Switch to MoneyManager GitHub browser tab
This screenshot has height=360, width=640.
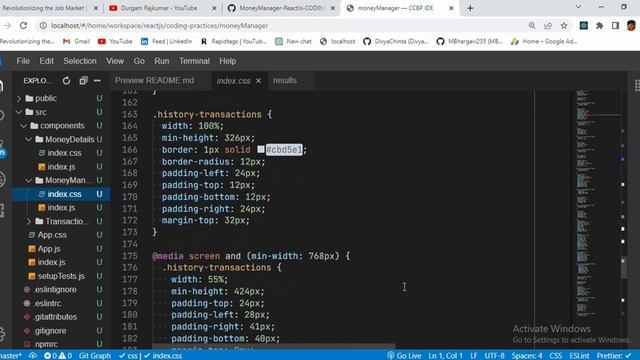coord(281,8)
